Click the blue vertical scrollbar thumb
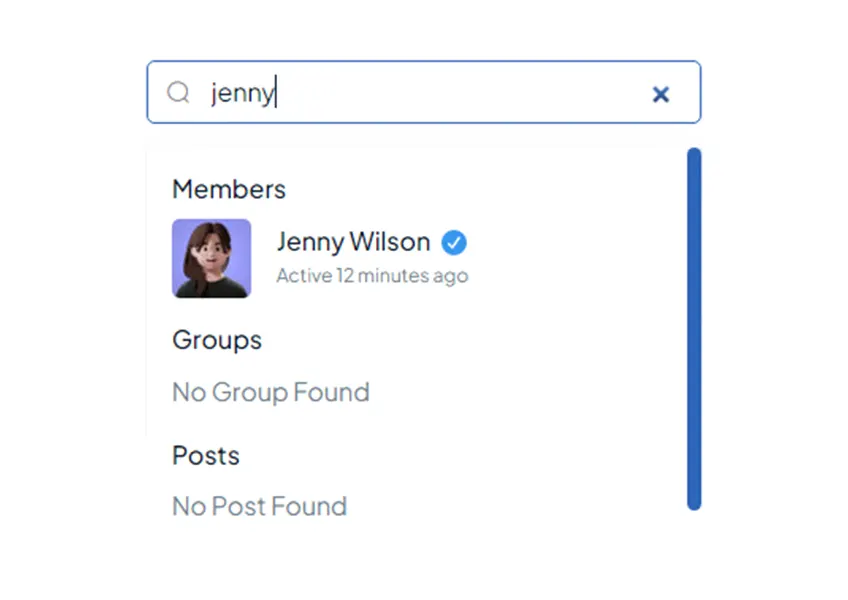Screen dimensions: 848x600 (x=694, y=329)
